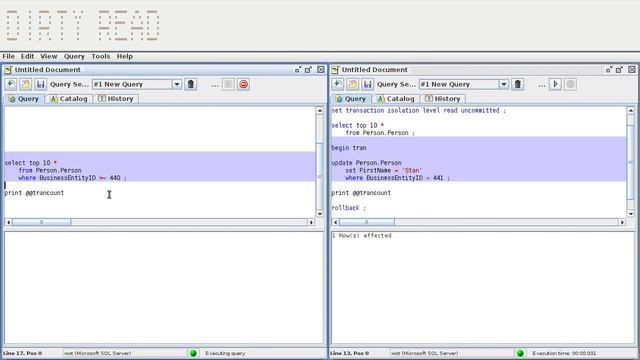Maximize the left Untitled Document window
Image resolution: width=640 pixels, height=360 pixels.
click(309, 70)
